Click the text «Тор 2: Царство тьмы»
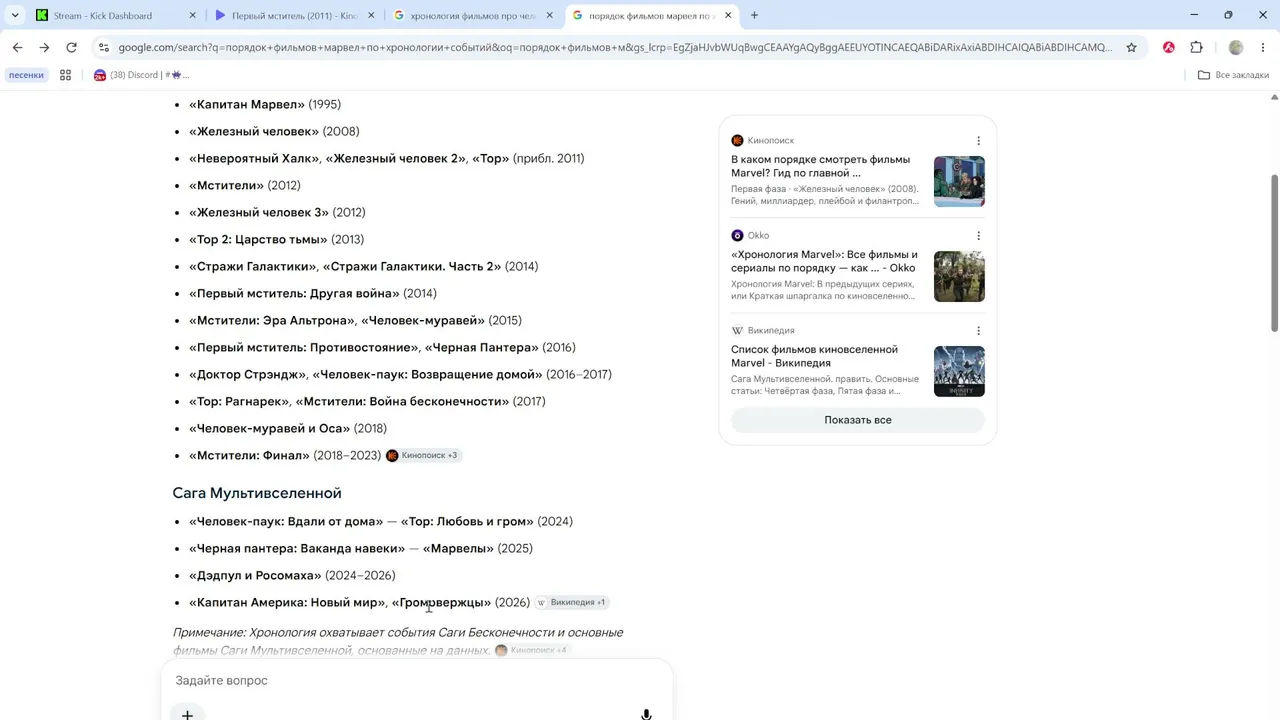Image resolution: width=1280 pixels, height=720 pixels. click(258, 240)
